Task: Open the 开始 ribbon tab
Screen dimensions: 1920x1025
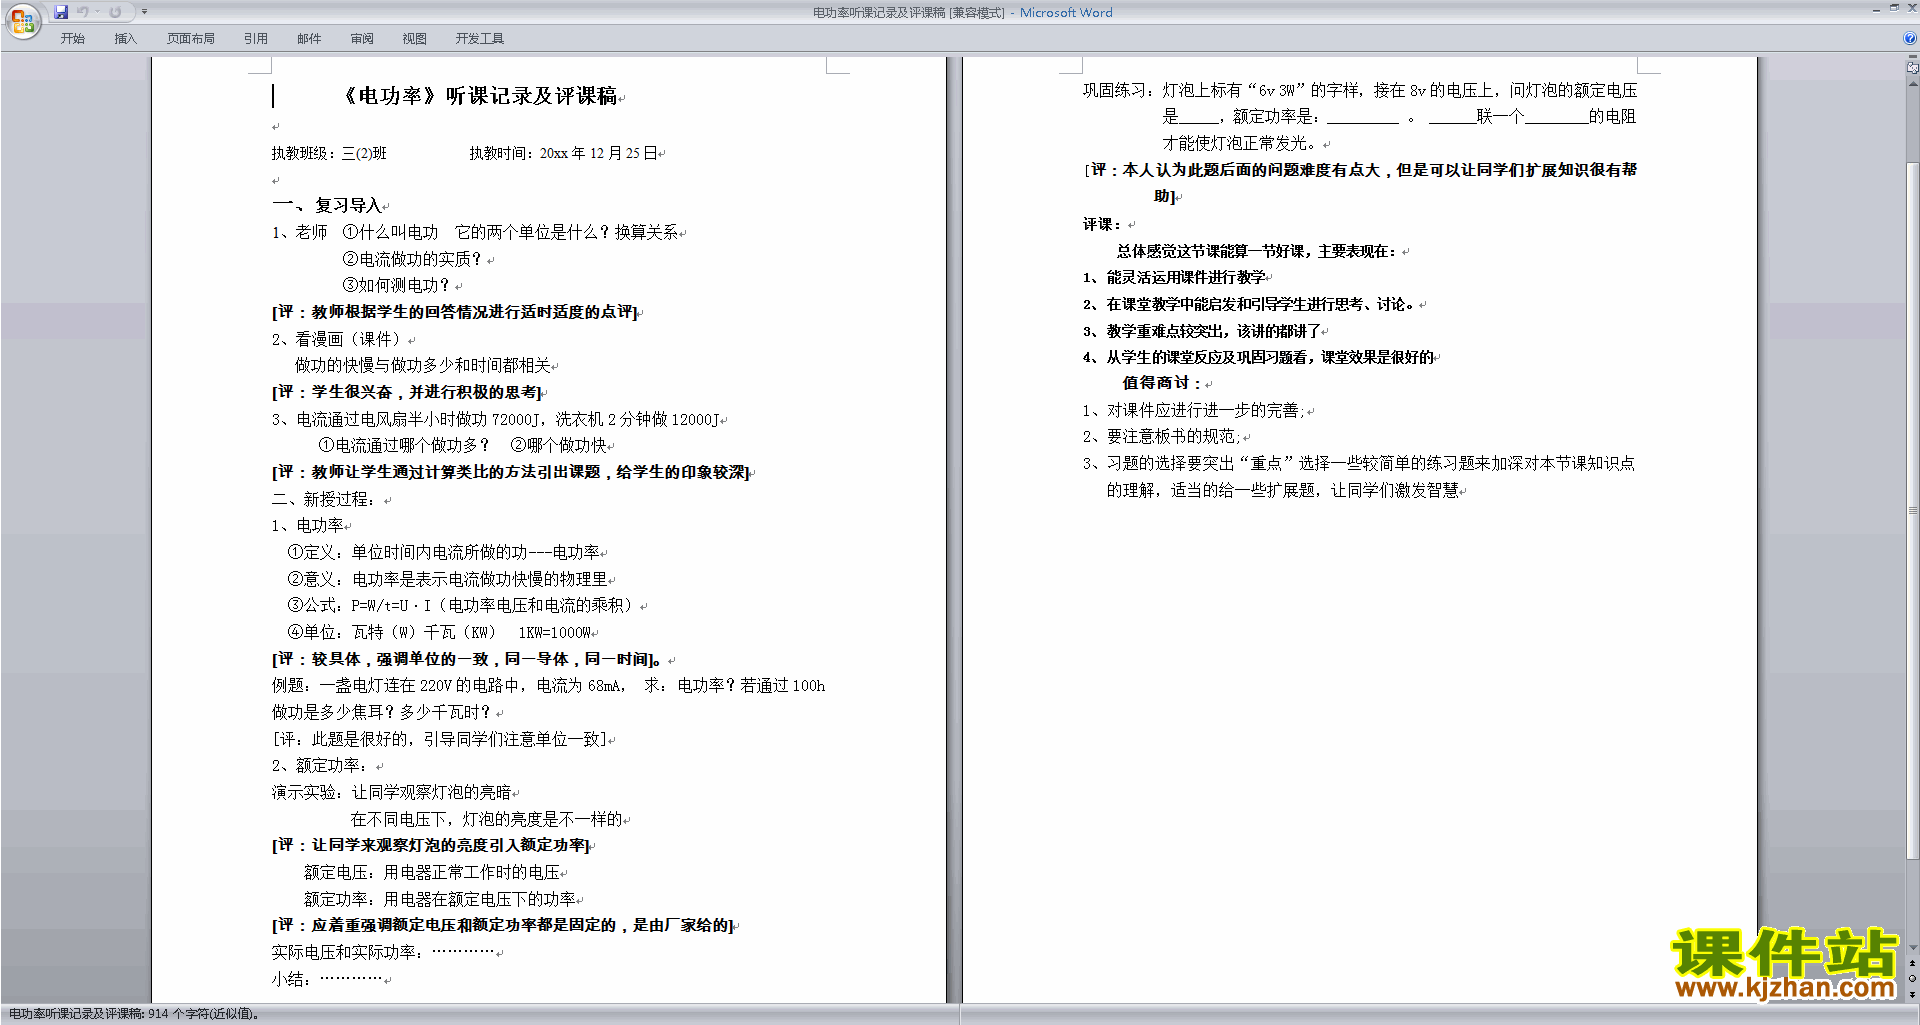Action: click(x=72, y=39)
